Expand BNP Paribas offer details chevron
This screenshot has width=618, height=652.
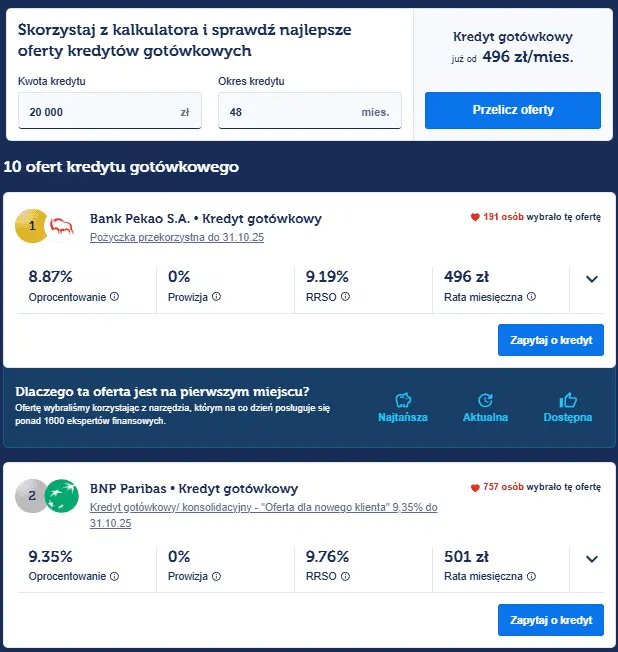pyautogui.click(x=591, y=559)
